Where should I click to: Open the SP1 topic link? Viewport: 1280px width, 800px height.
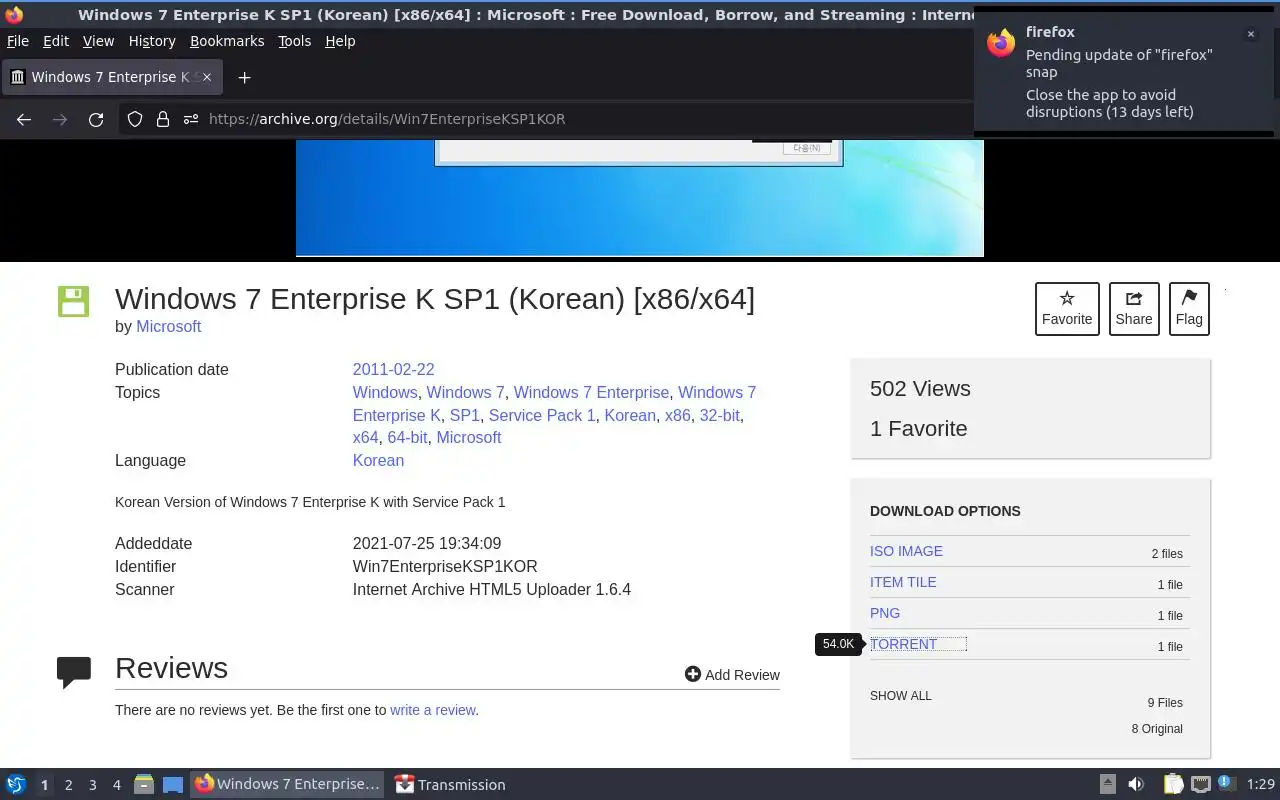click(464, 415)
